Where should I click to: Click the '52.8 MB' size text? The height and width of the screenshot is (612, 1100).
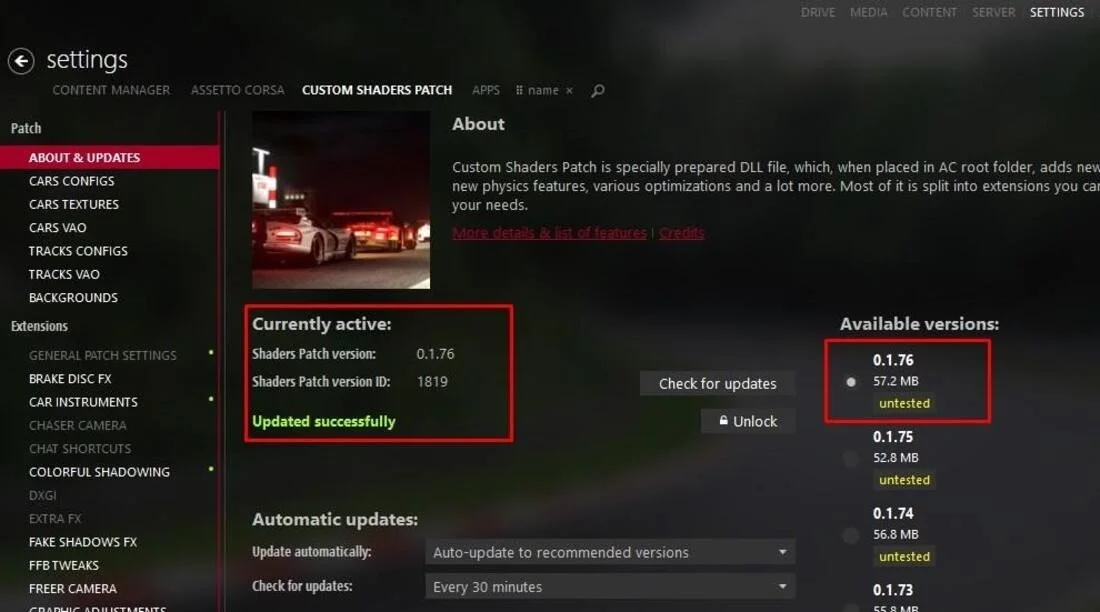click(x=895, y=458)
